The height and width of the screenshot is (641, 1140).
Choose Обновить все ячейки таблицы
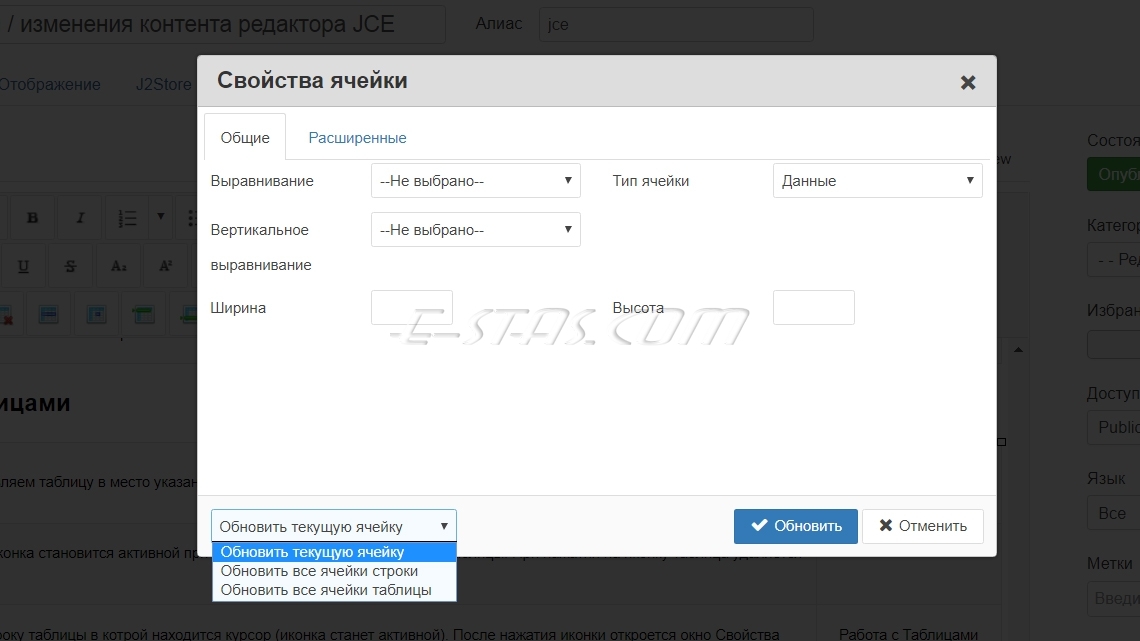point(334,590)
